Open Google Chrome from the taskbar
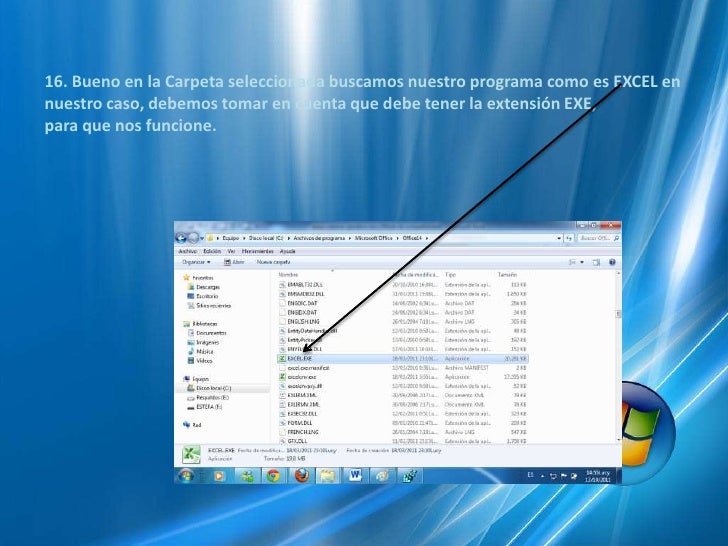728x546 pixels. coord(273,476)
